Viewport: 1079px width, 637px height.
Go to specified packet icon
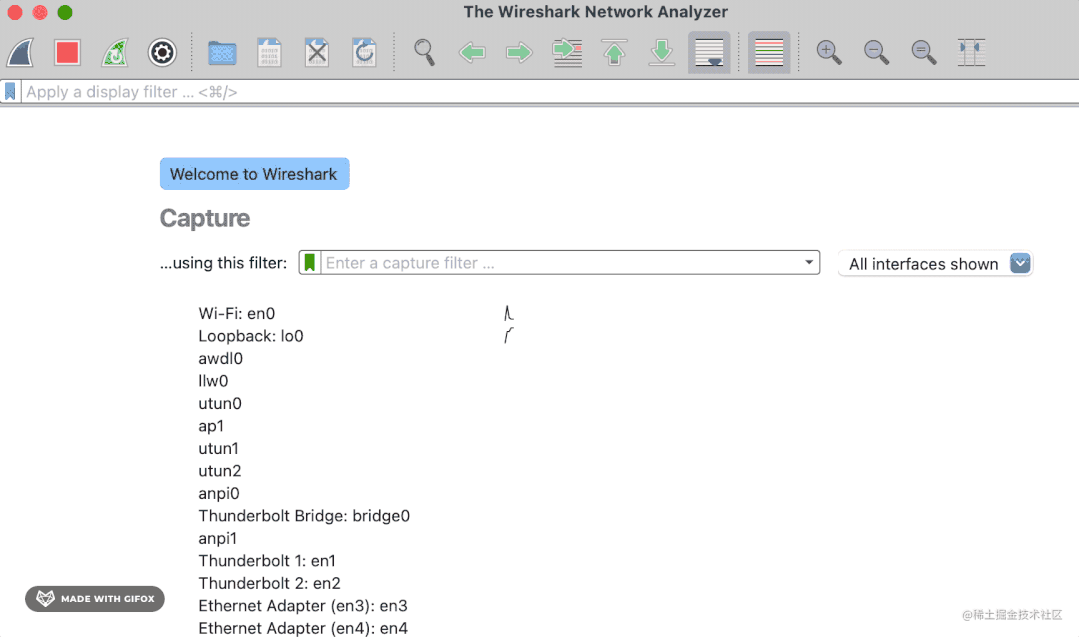click(x=567, y=52)
